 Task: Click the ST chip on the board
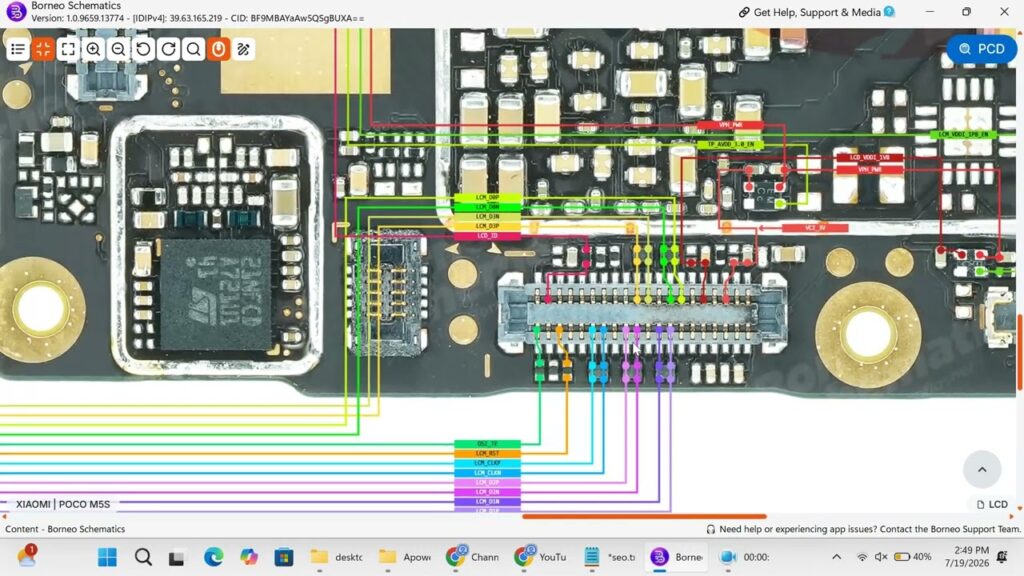(216, 294)
